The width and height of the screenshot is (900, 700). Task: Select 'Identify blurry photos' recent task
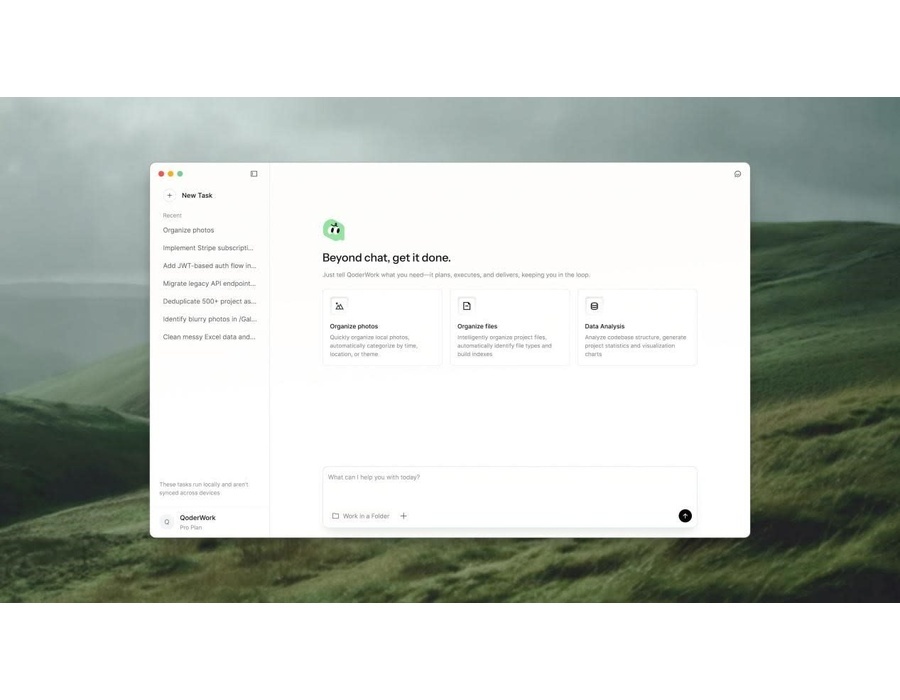tap(209, 319)
